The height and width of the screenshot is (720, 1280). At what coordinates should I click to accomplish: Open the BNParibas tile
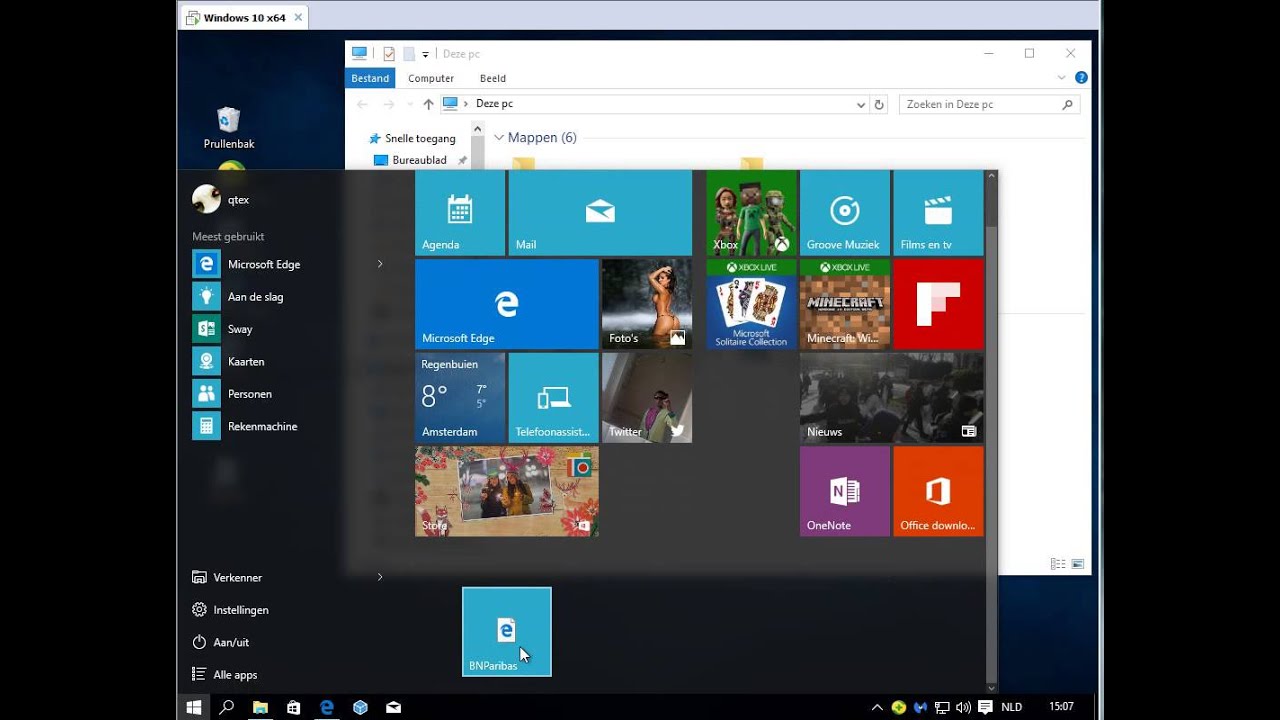[507, 632]
